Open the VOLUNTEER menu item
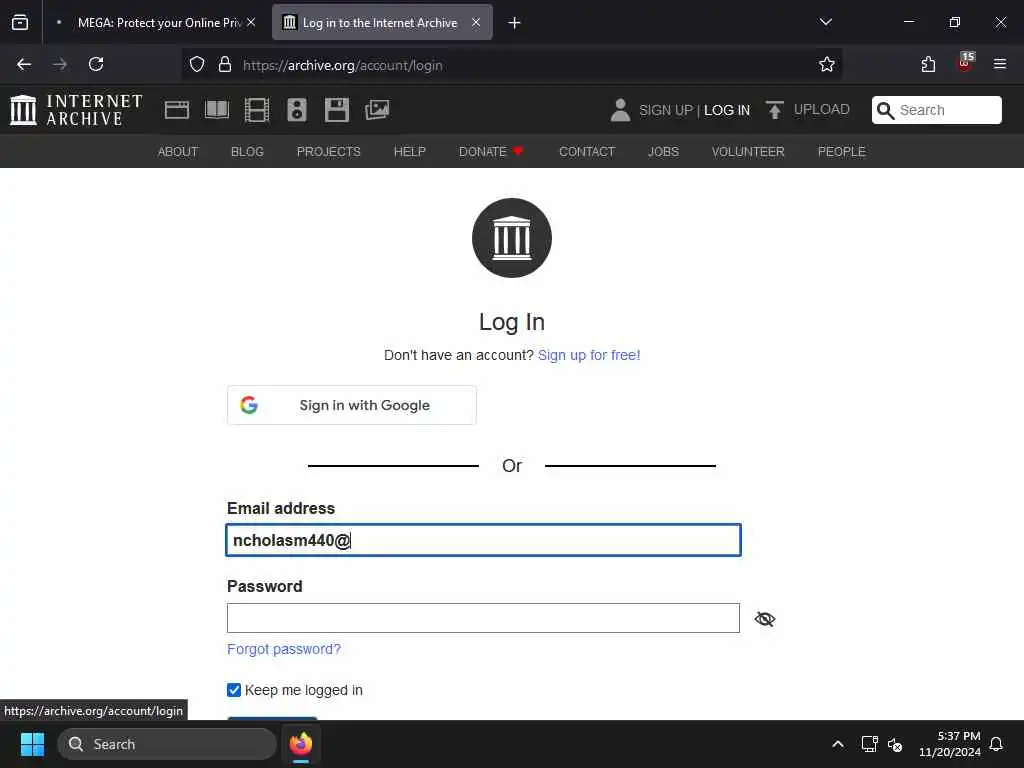This screenshot has height=768, width=1024. click(748, 152)
